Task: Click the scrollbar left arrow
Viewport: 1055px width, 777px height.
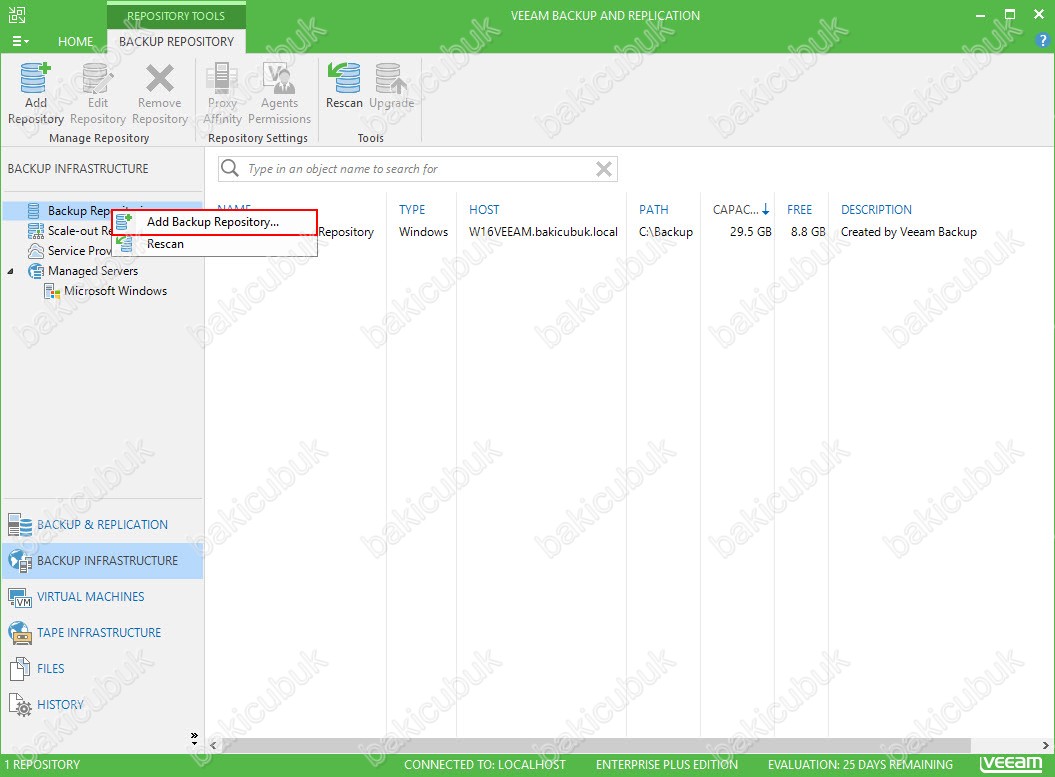Action: 213,745
